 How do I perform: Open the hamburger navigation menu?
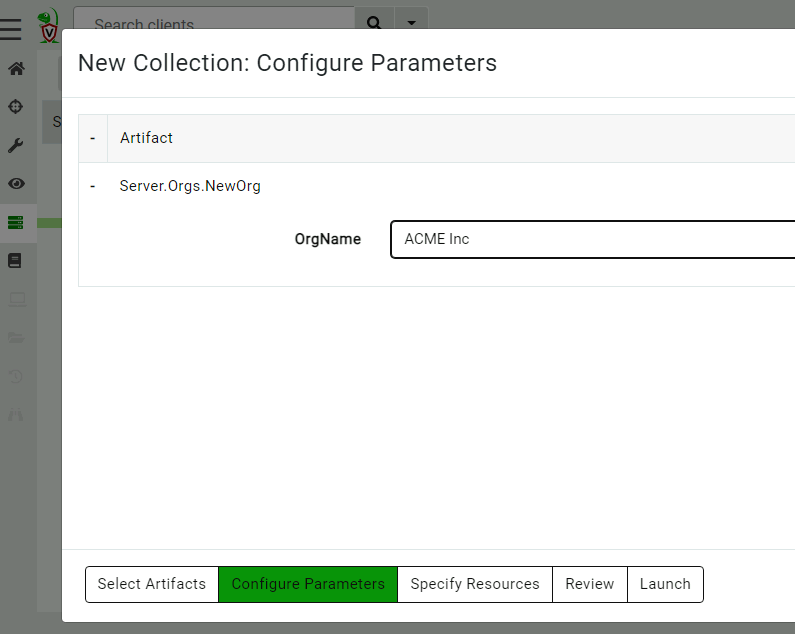click(11, 28)
